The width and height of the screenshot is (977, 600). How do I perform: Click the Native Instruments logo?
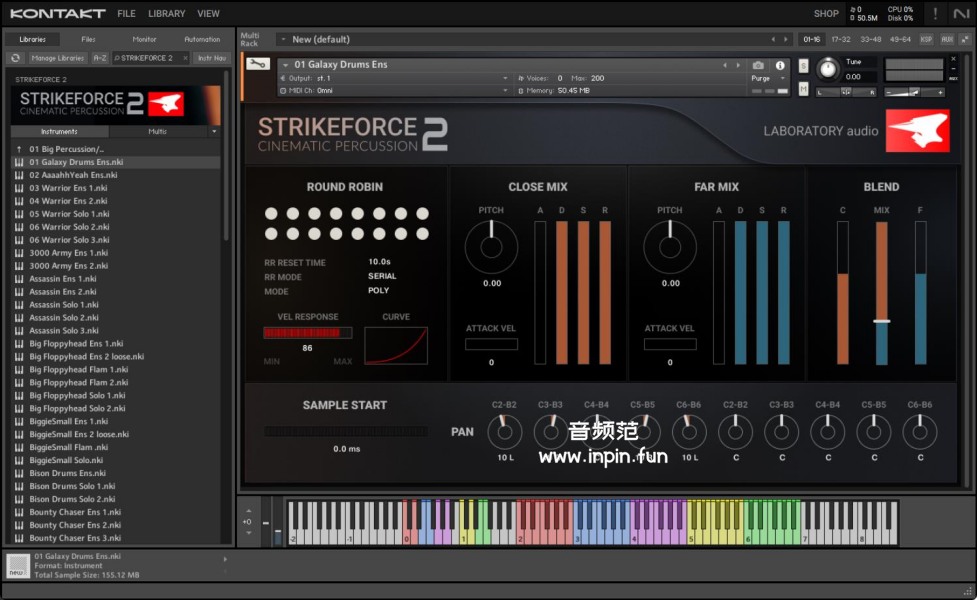962,14
